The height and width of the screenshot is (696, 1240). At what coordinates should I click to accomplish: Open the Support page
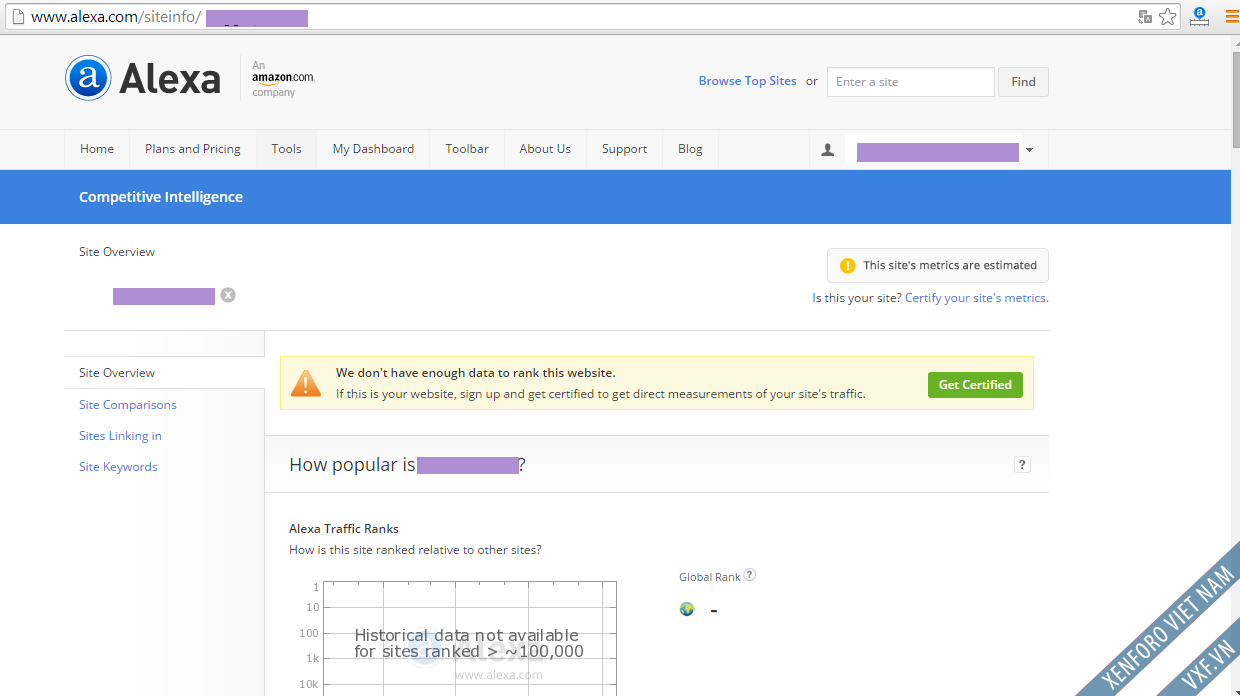pos(624,149)
